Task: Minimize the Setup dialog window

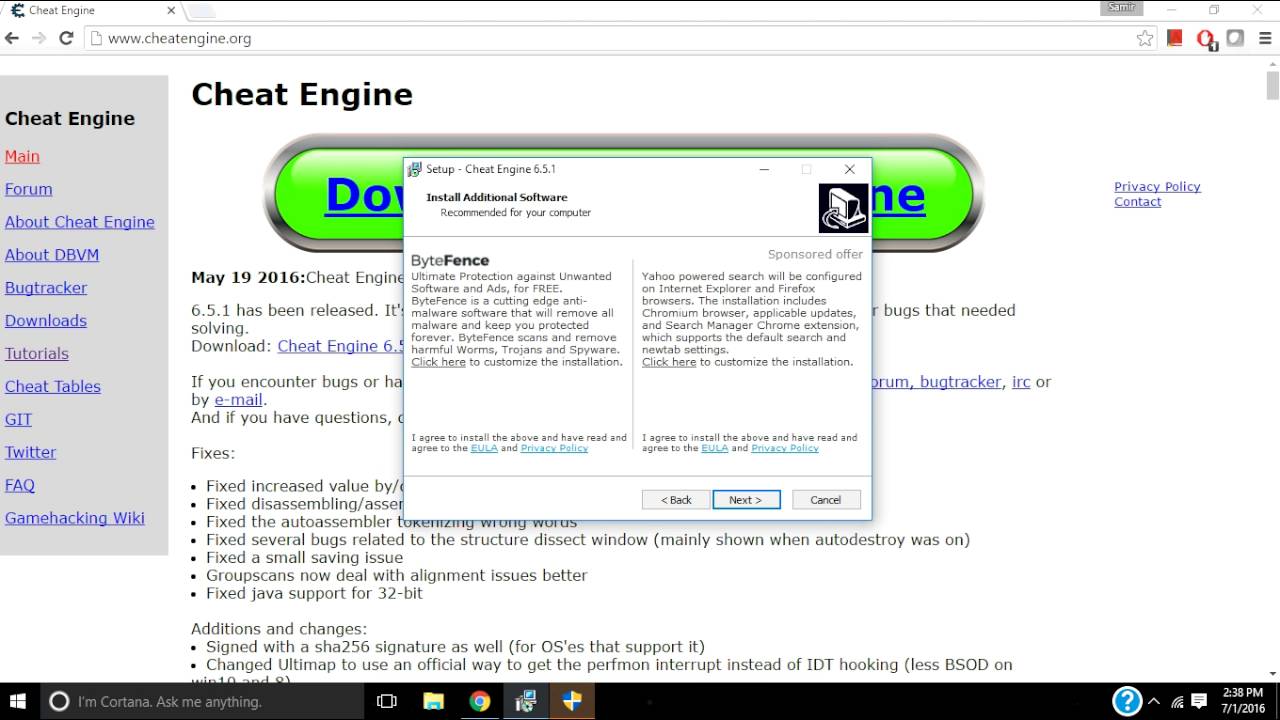Action: (x=764, y=169)
